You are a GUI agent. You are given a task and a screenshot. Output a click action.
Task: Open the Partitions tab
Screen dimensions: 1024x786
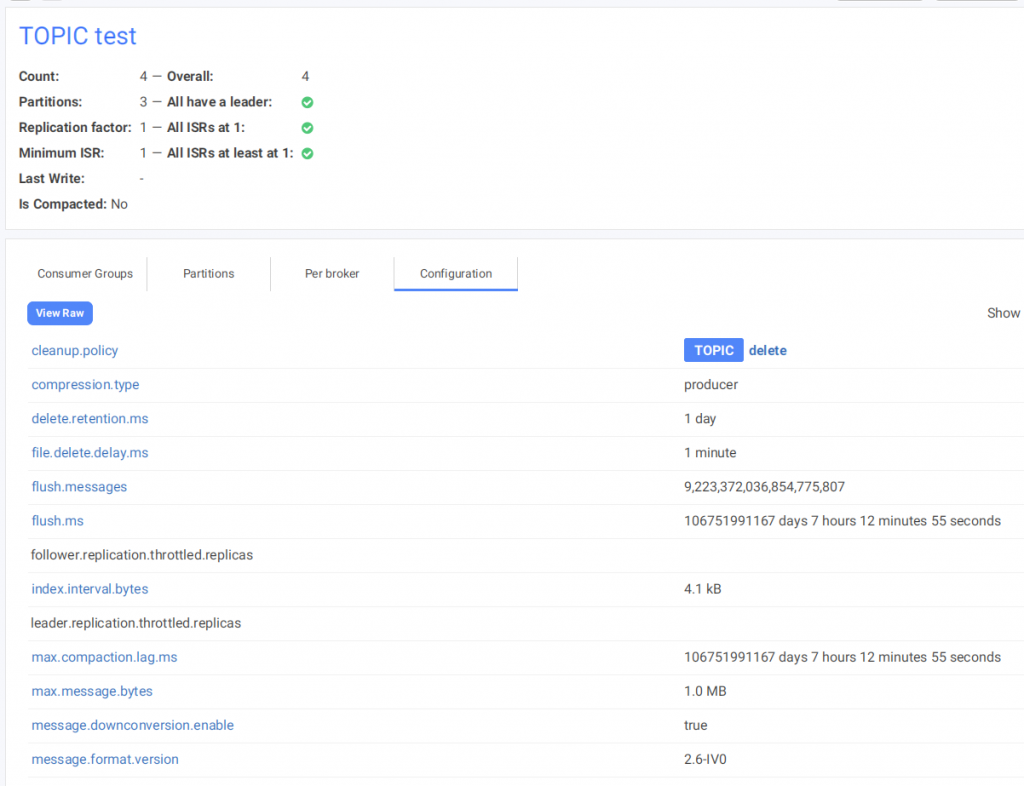pos(208,274)
